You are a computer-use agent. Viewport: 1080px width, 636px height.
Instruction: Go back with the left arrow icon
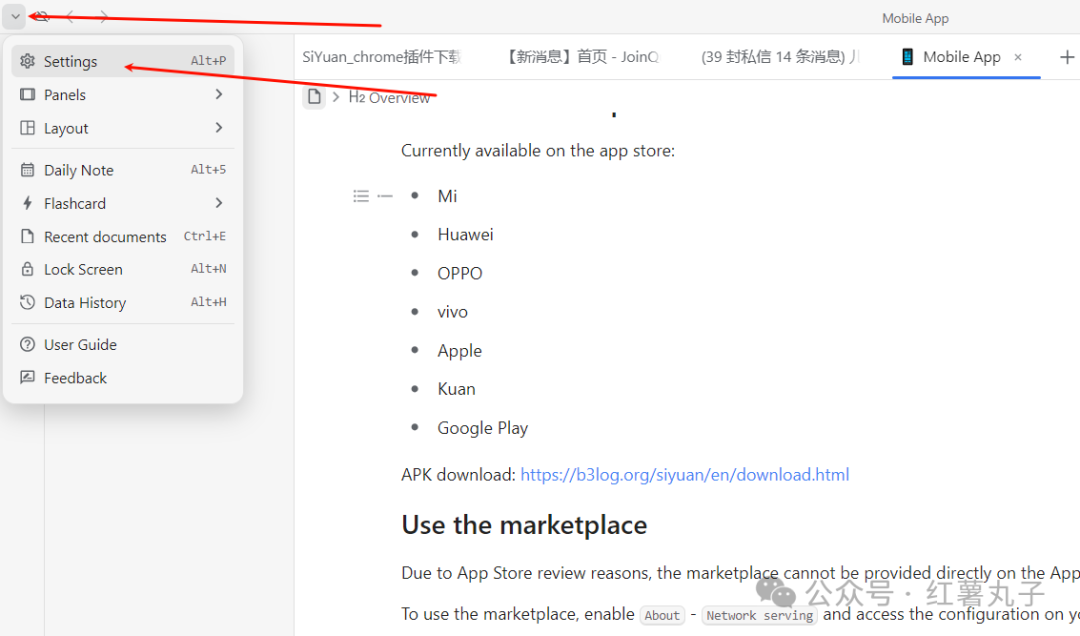click(71, 17)
